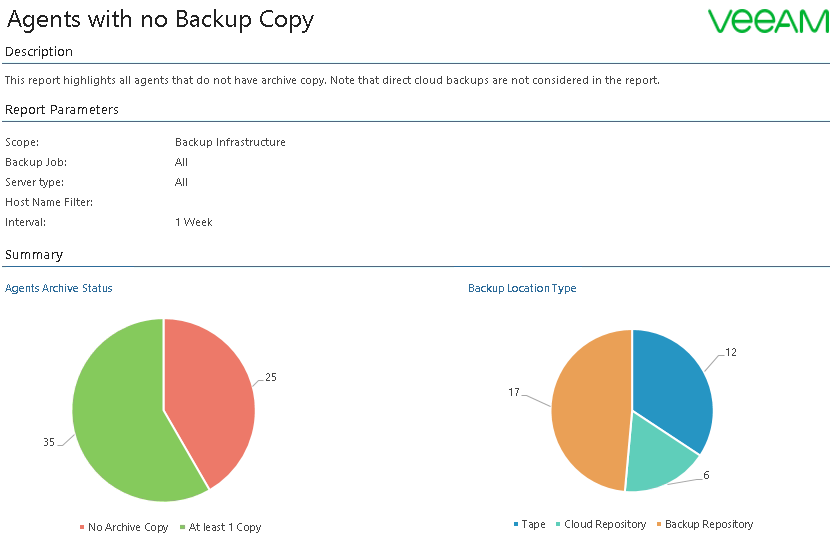Click the data label 25 on the pie chart
Image resolution: width=835 pixels, height=538 pixels.
click(271, 378)
